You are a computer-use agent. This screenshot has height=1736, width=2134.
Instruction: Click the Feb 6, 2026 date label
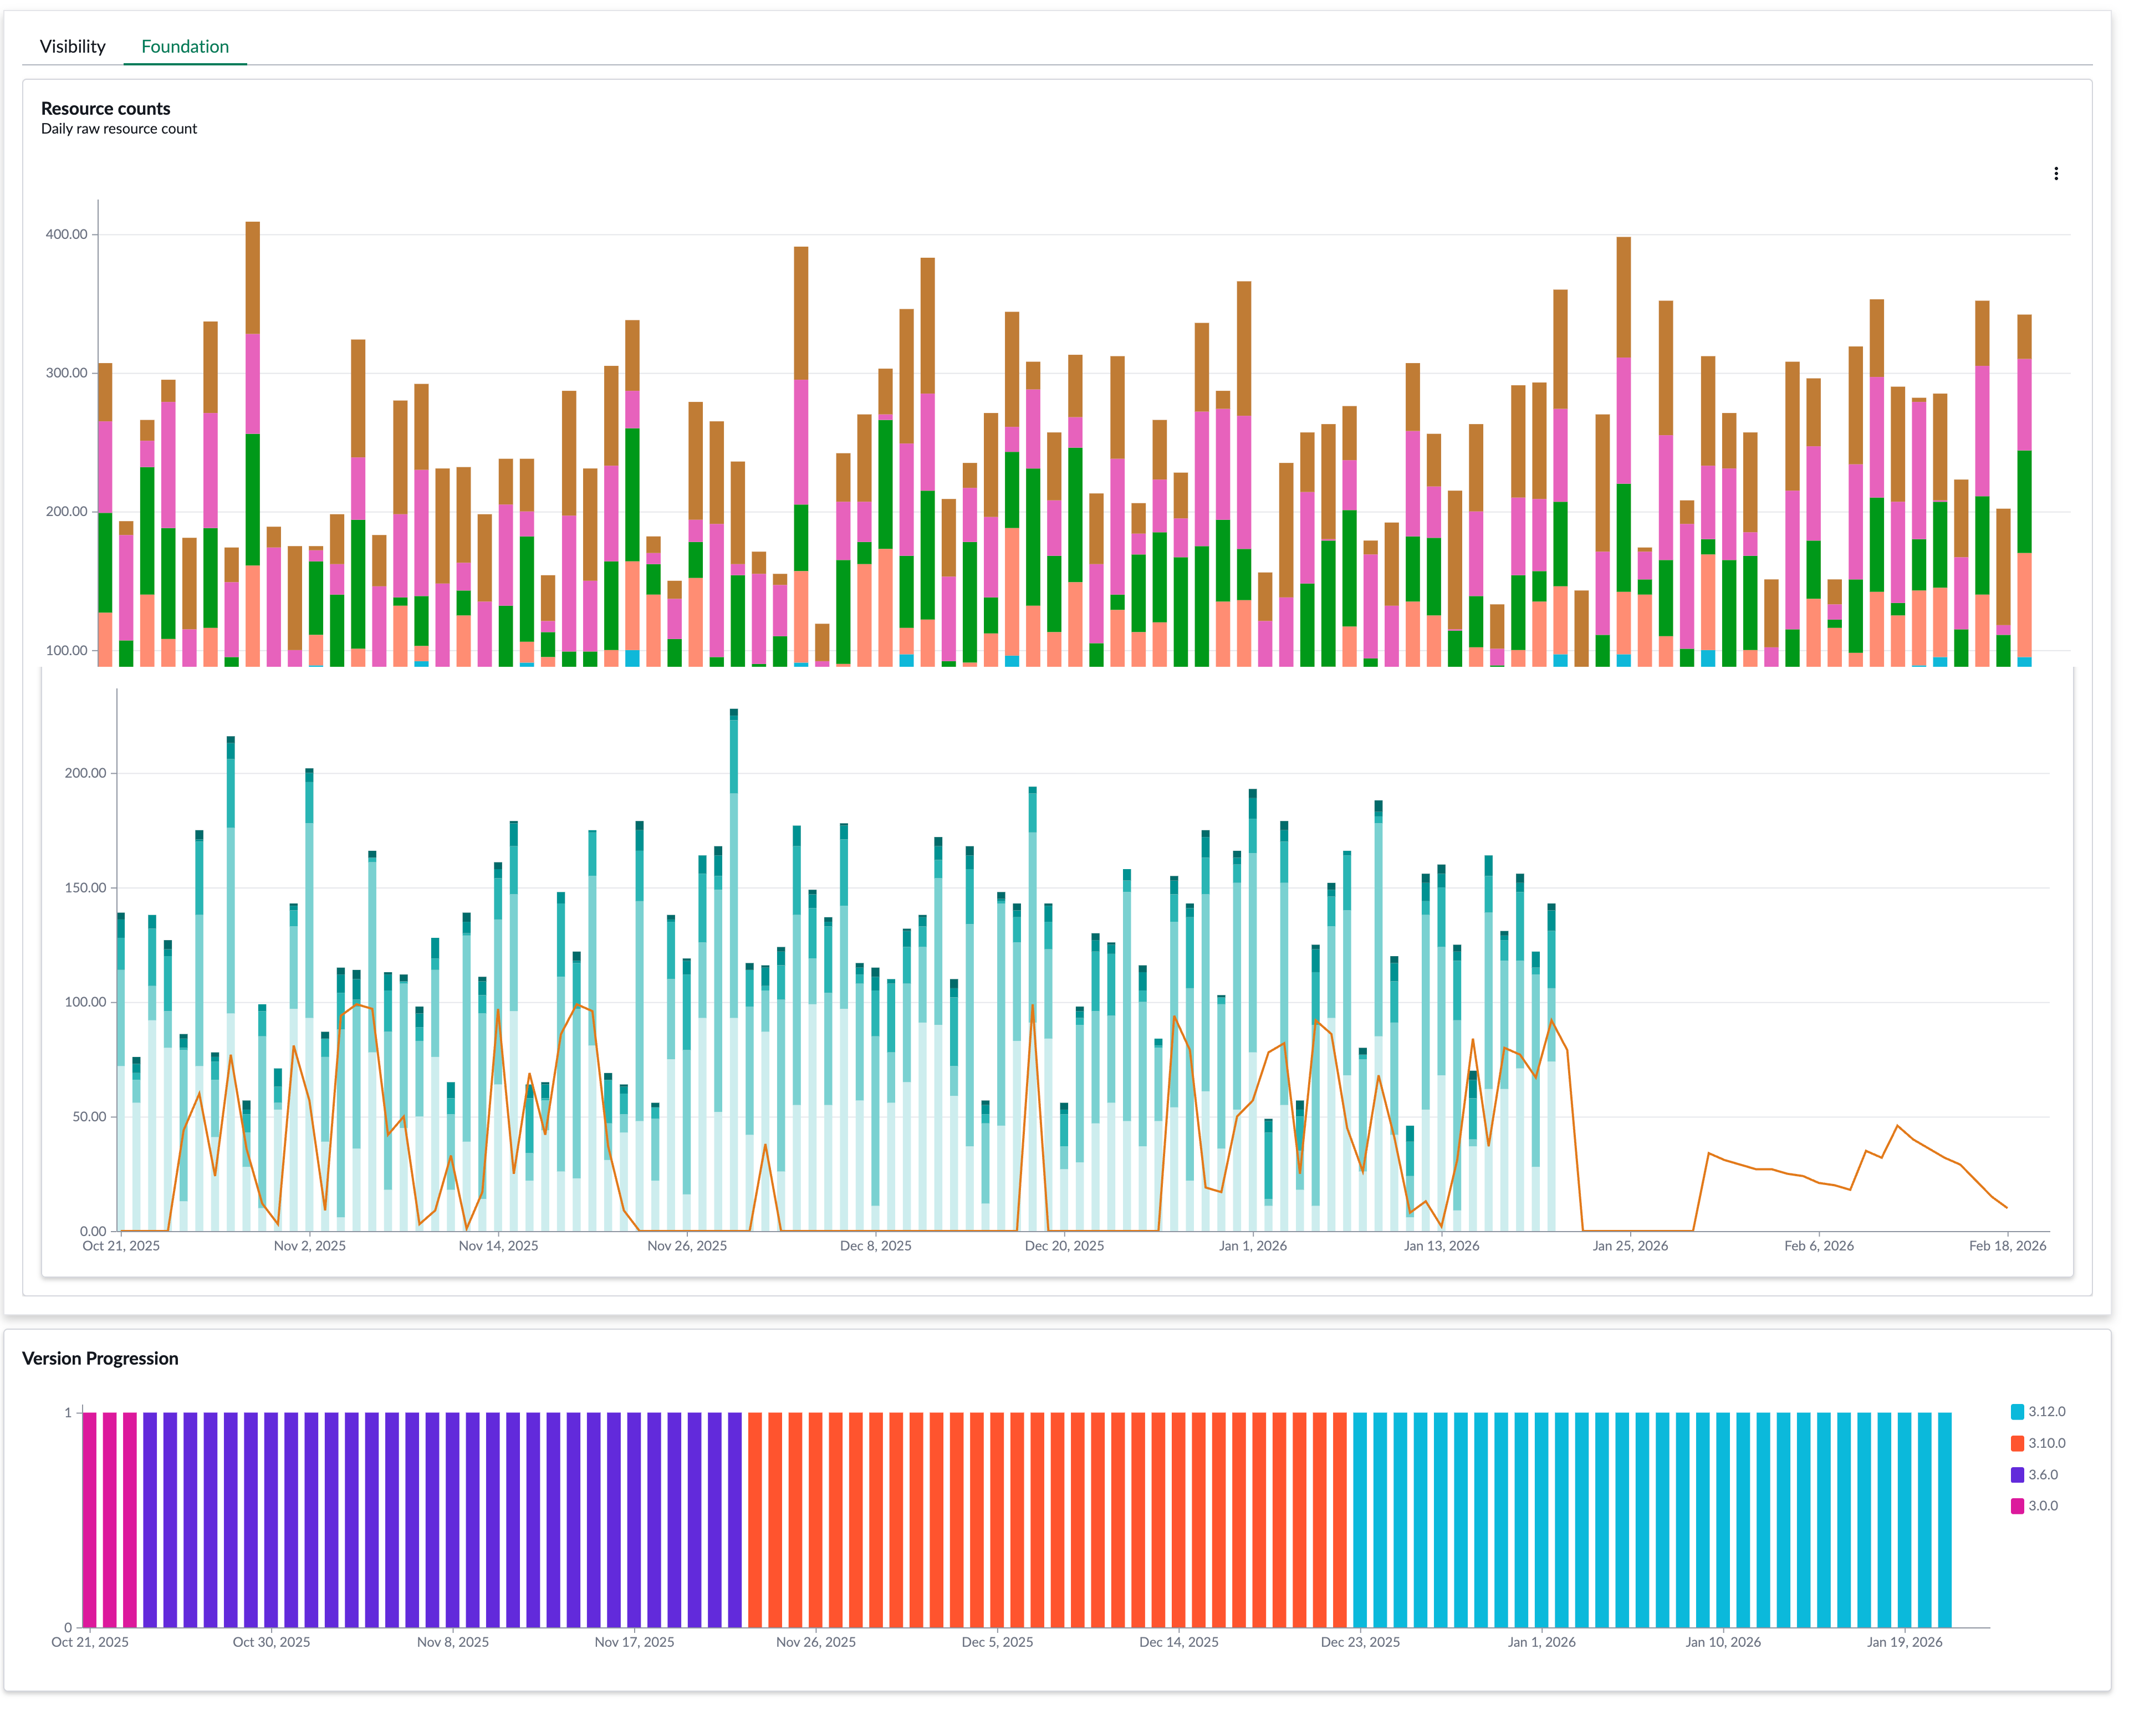pos(1819,1246)
